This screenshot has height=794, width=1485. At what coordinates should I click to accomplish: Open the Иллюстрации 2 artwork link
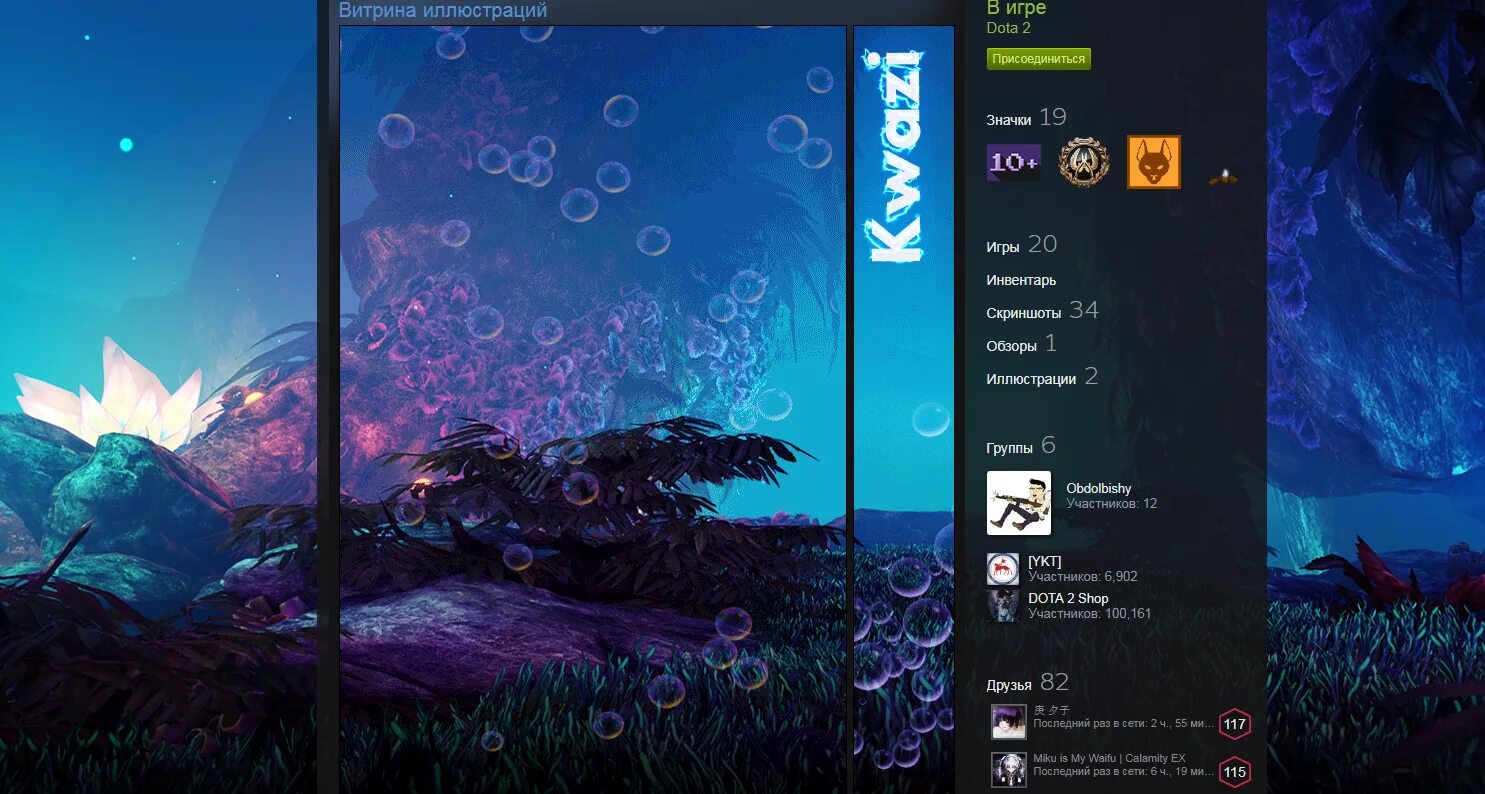(x=1042, y=377)
